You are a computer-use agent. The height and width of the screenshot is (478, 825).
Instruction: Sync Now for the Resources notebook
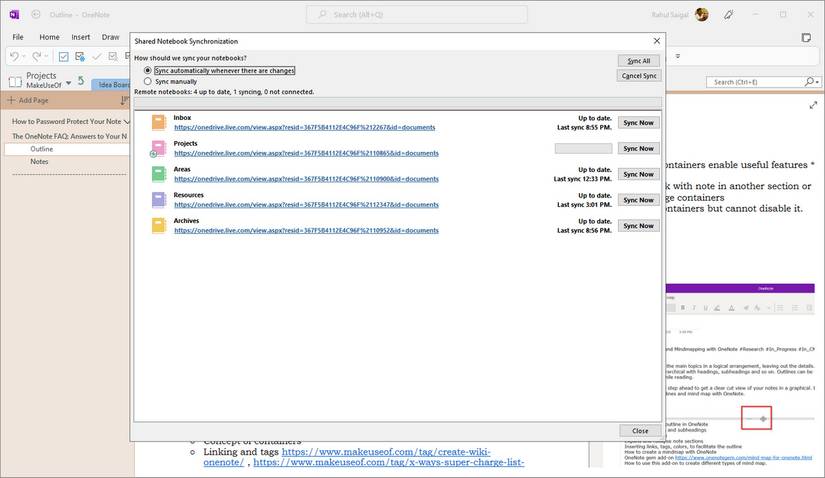[x=638, y=200]
